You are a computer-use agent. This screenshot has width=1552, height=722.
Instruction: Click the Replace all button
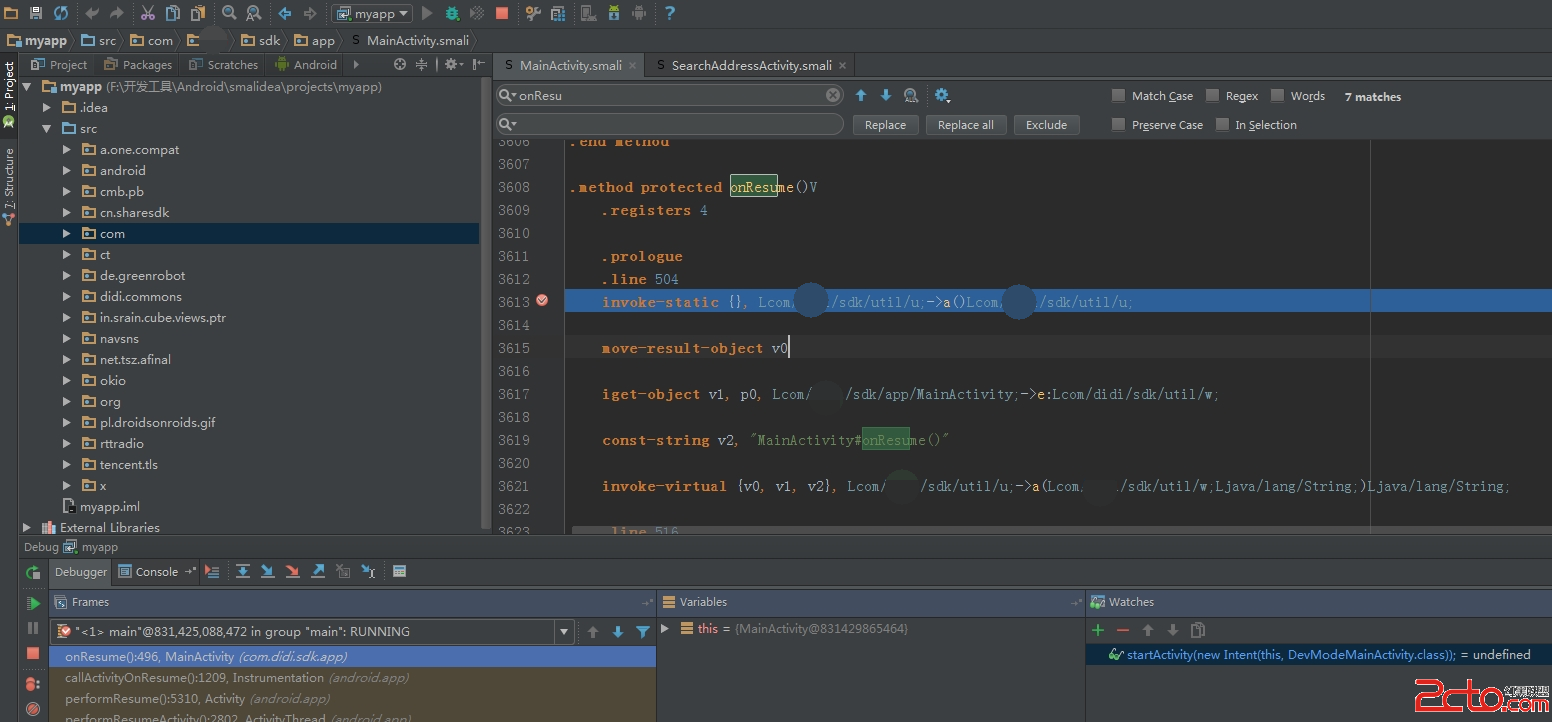[965, 125]
